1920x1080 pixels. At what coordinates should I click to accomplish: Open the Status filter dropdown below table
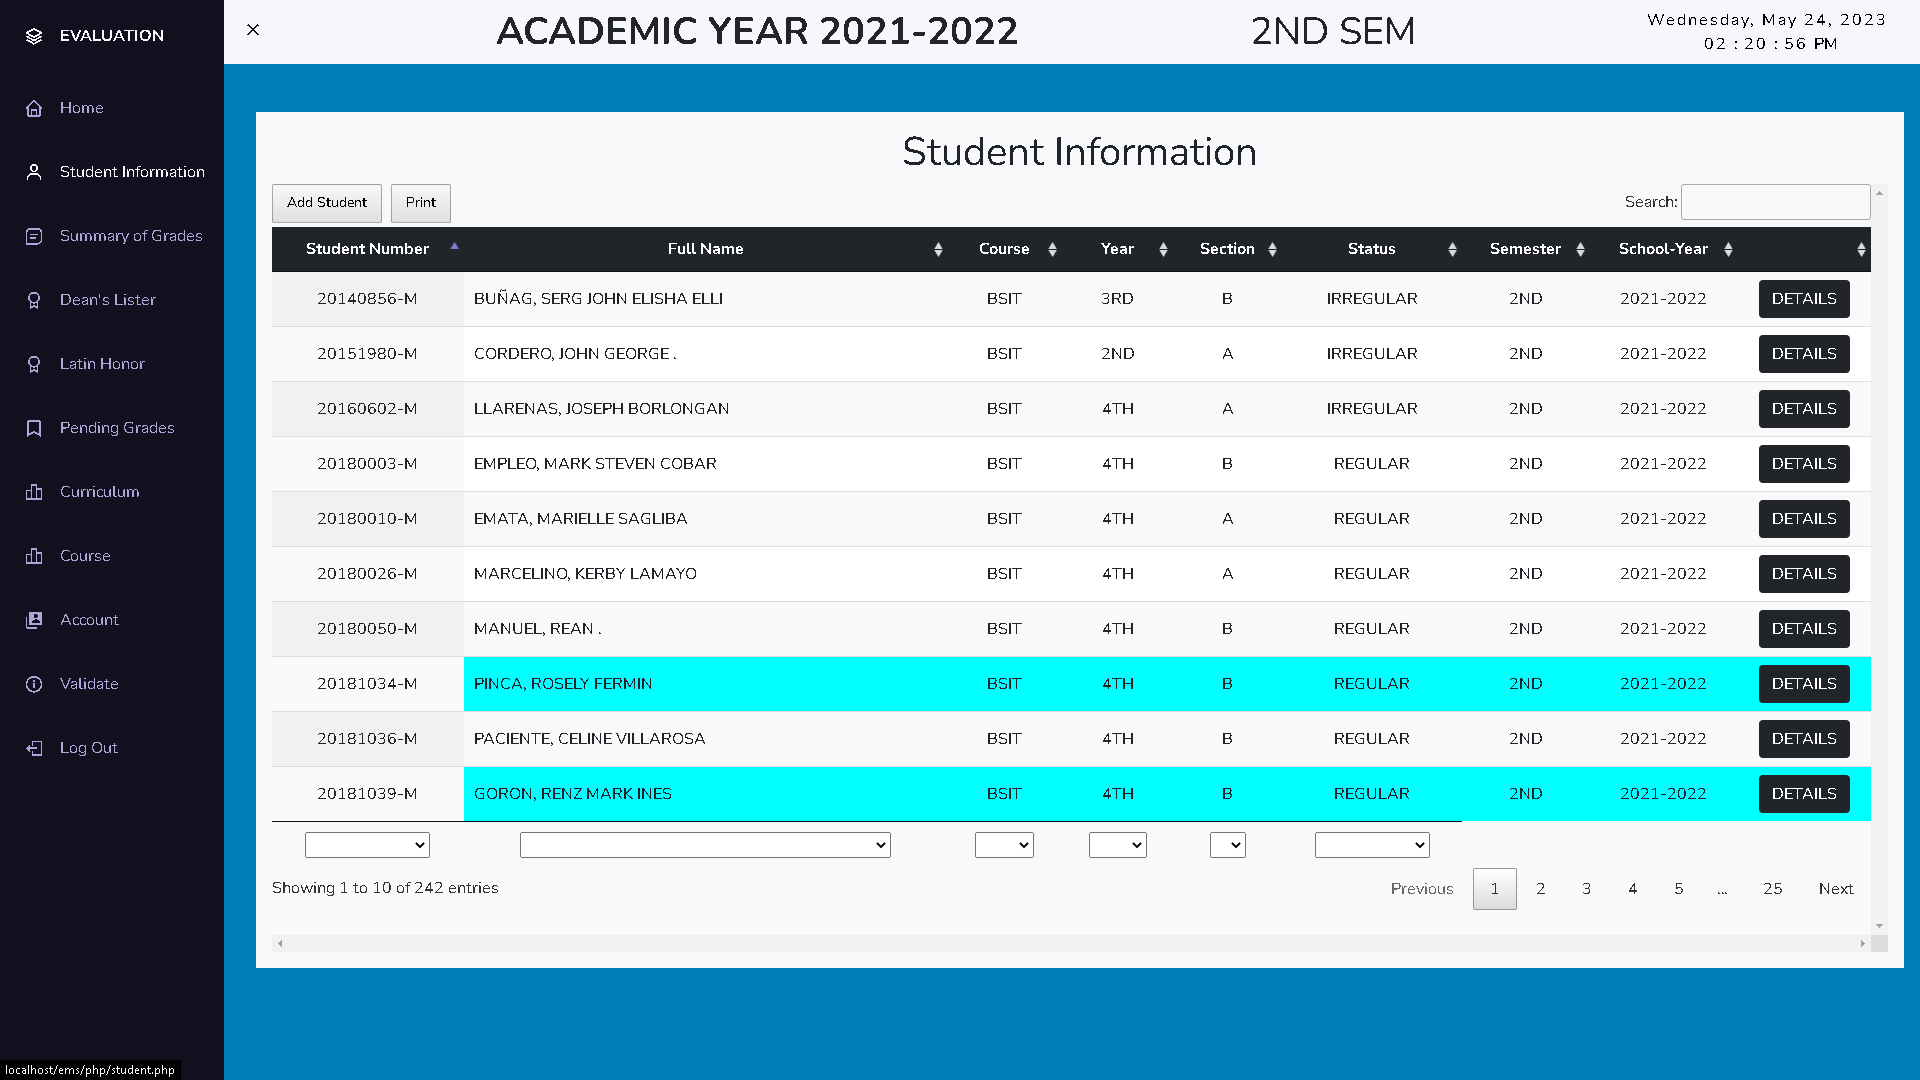(1371, 845)
